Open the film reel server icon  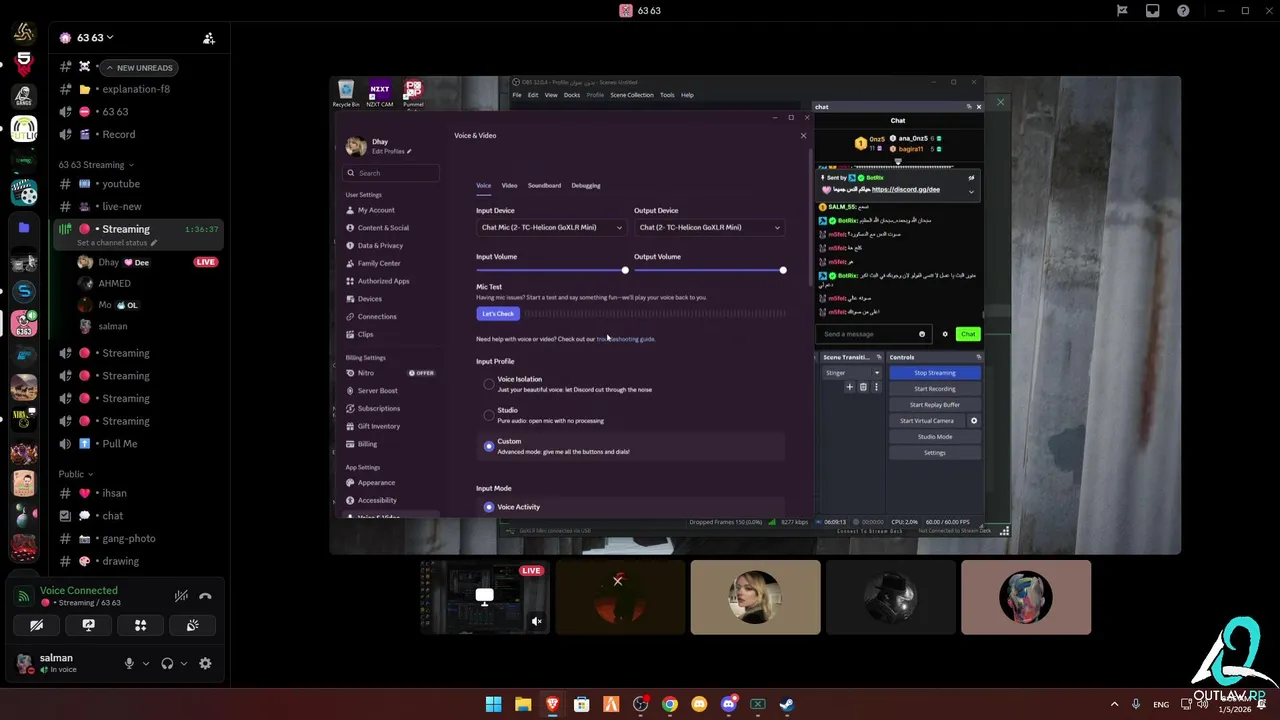(x=24, y=193)
